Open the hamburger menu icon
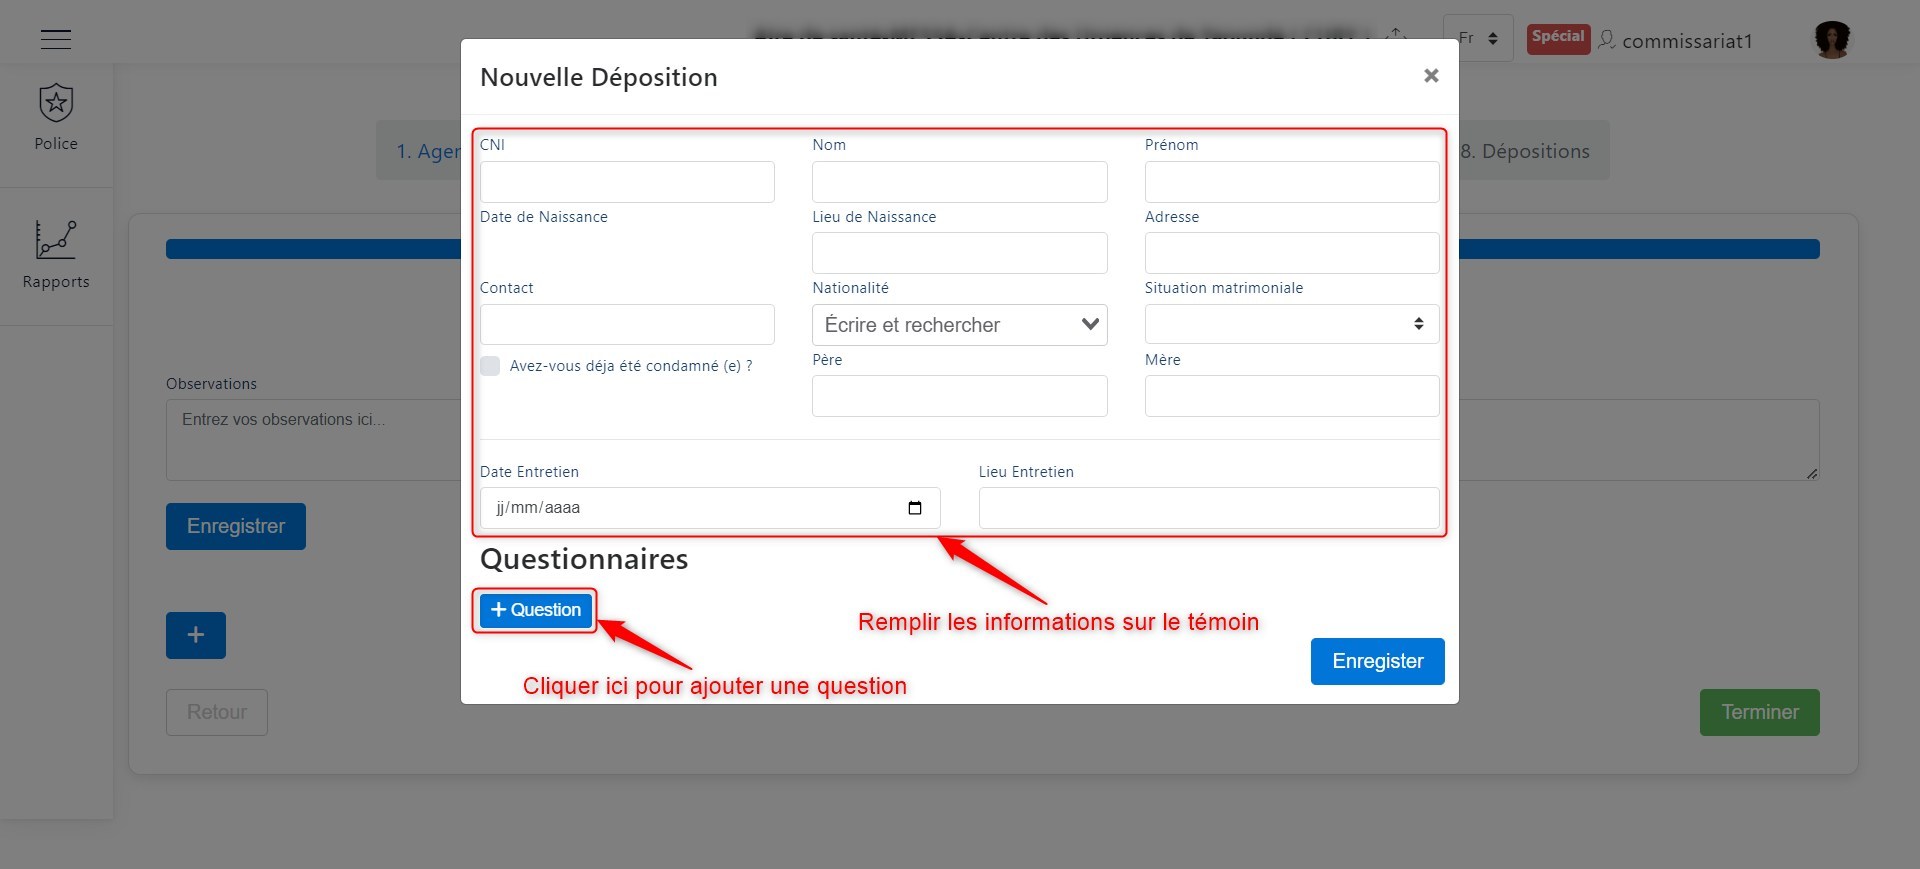Viewport: 1920px width, 869px height. (56, 39)
